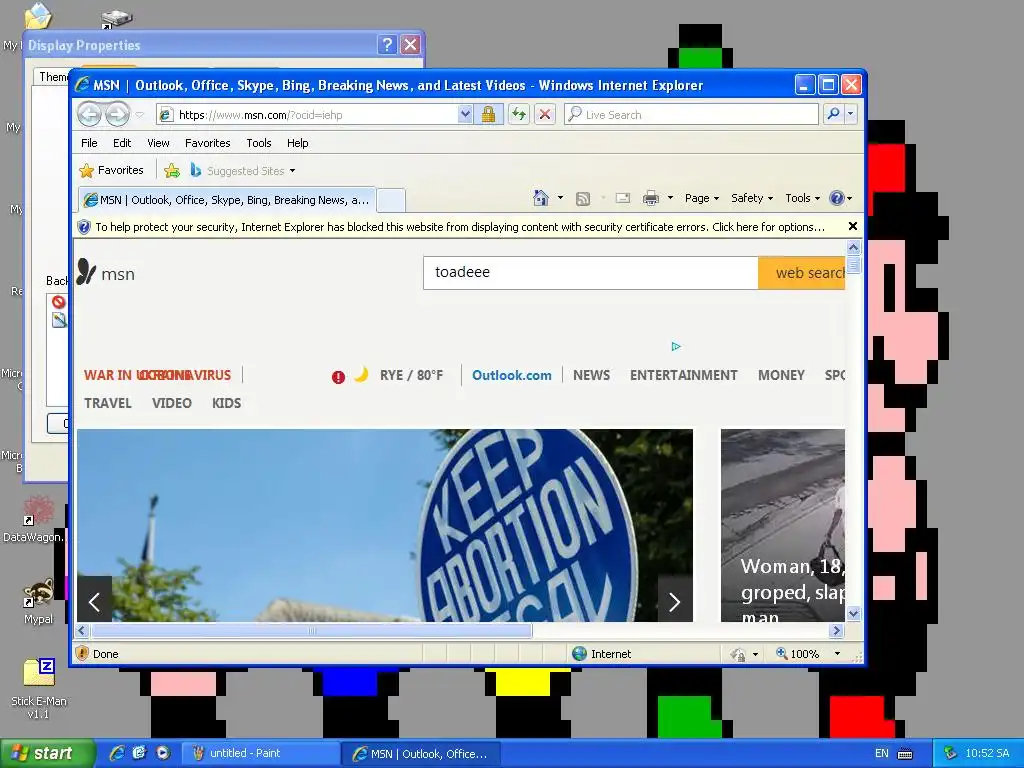Open the Page command menu
This screenshot has width=1024, height=768.
[x=701, y=198]
